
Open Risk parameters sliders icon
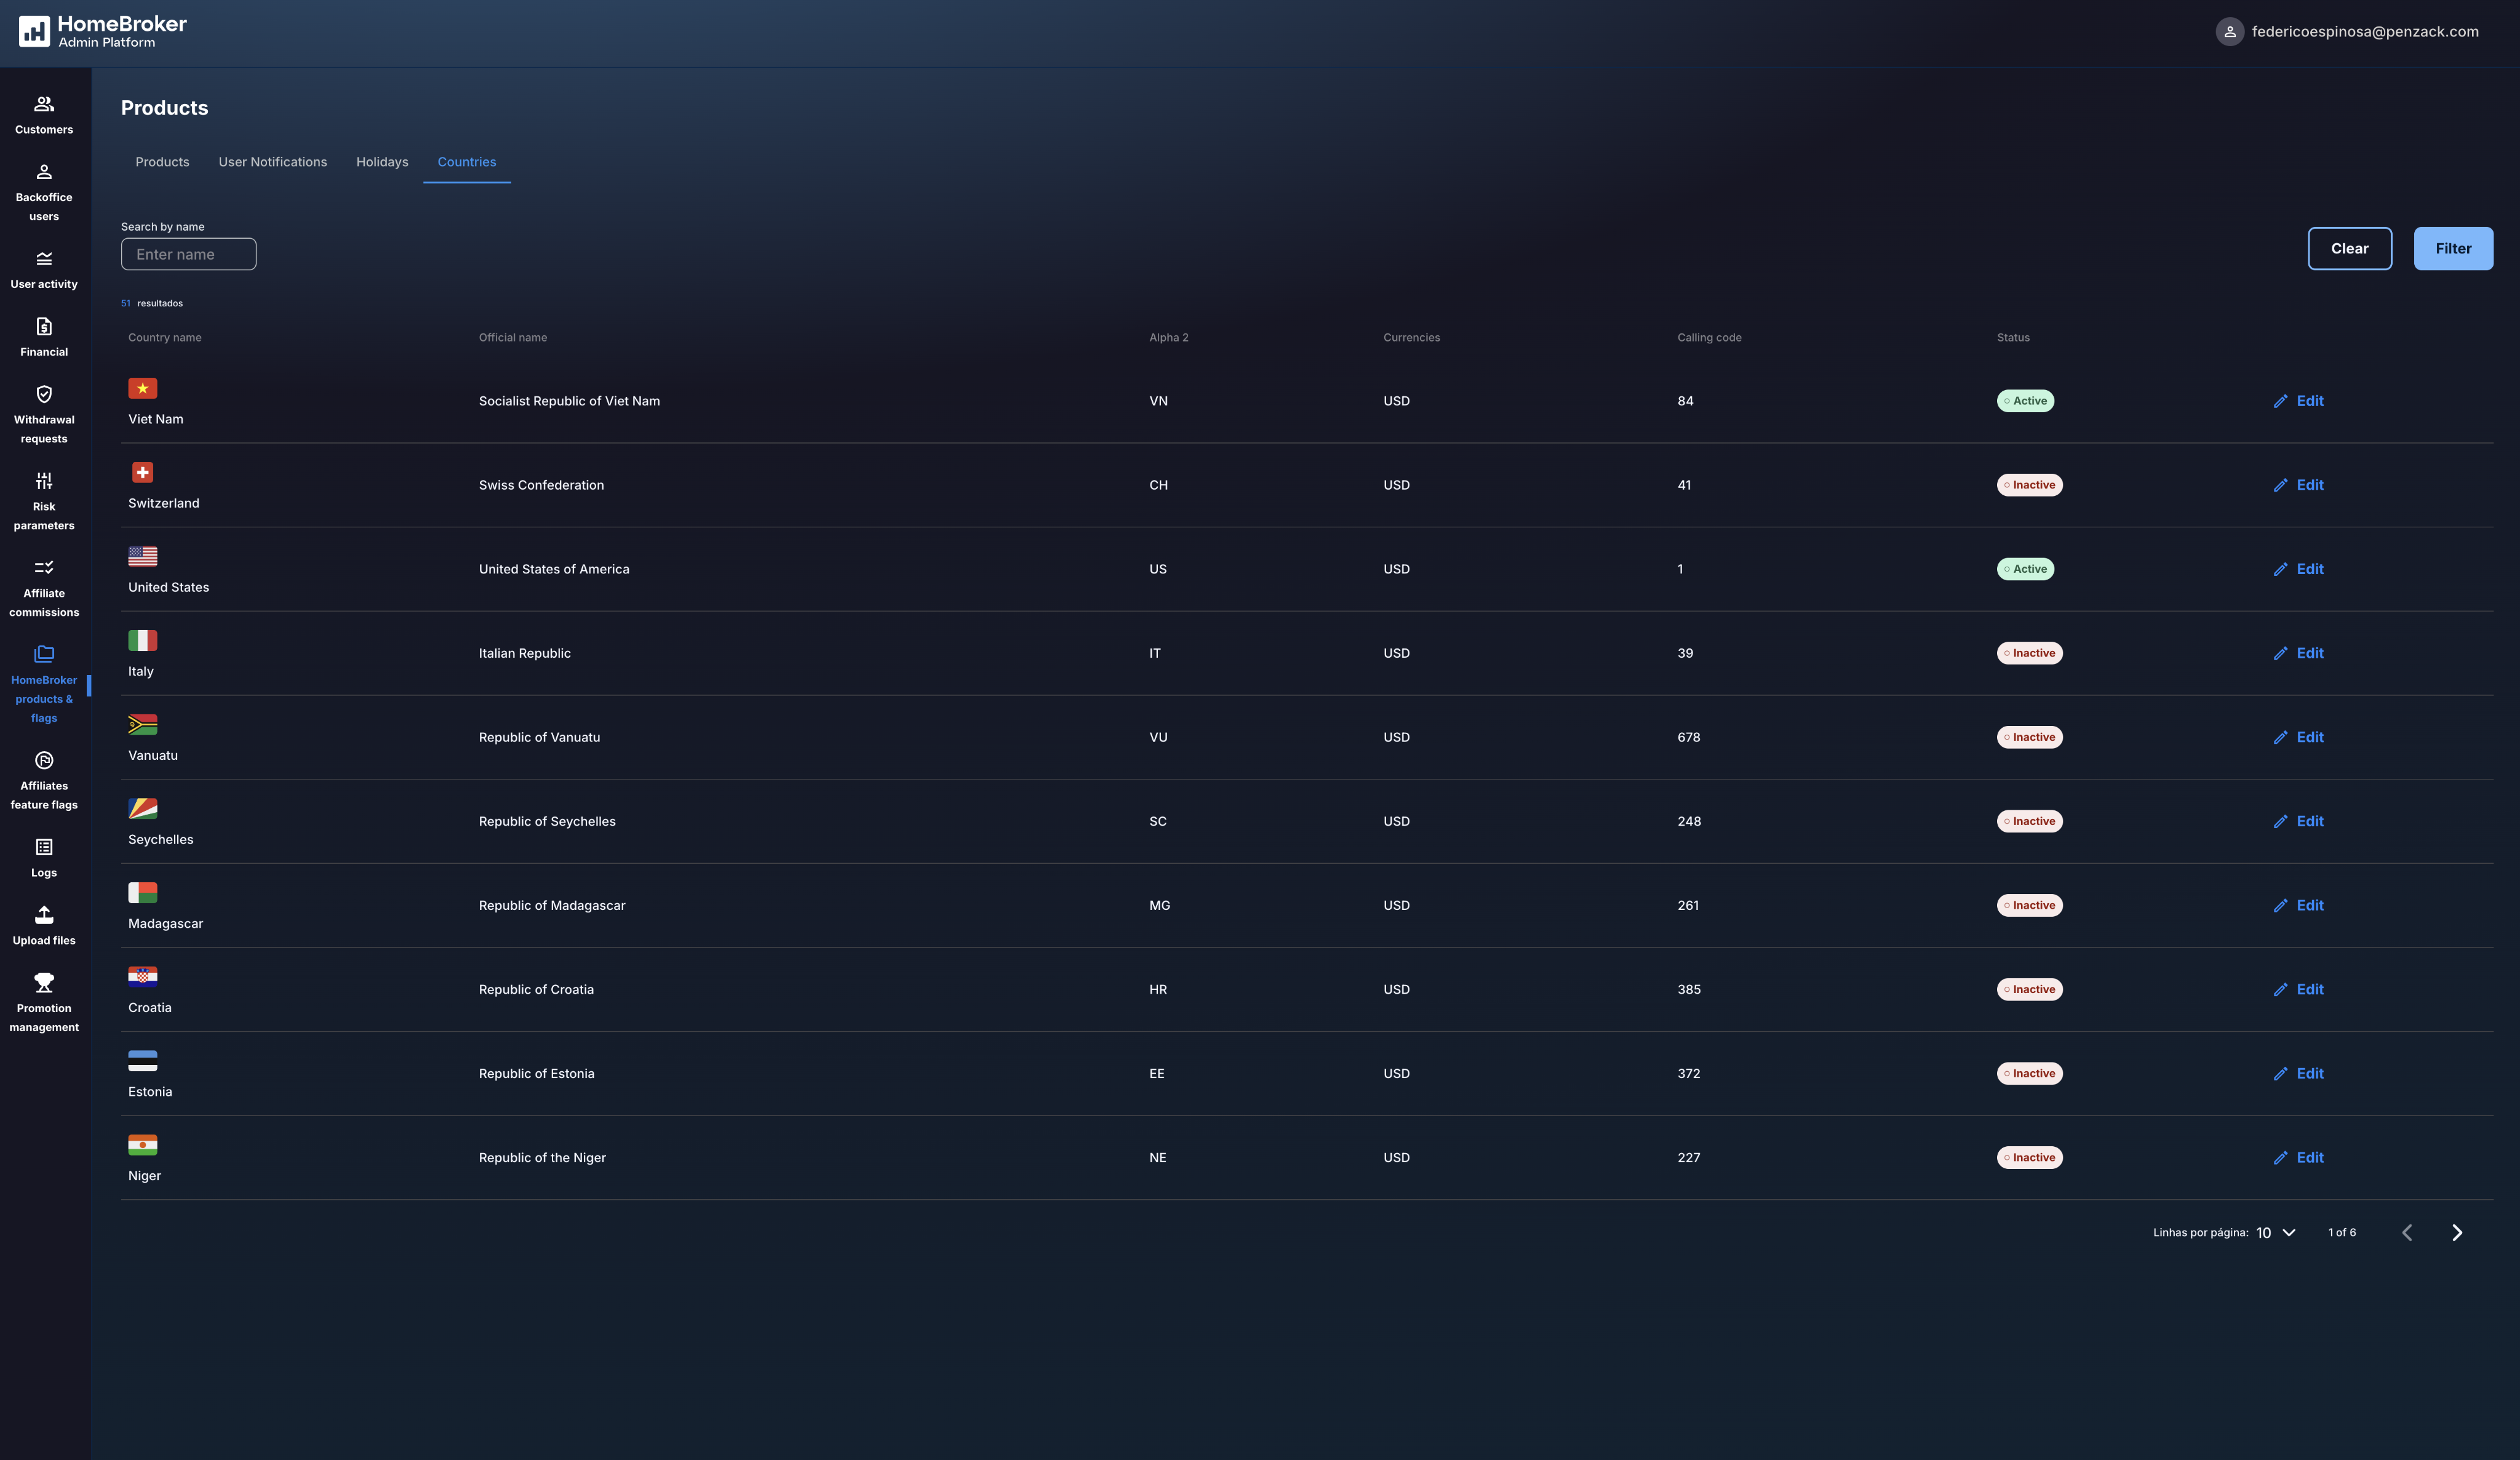pos(44,481)
